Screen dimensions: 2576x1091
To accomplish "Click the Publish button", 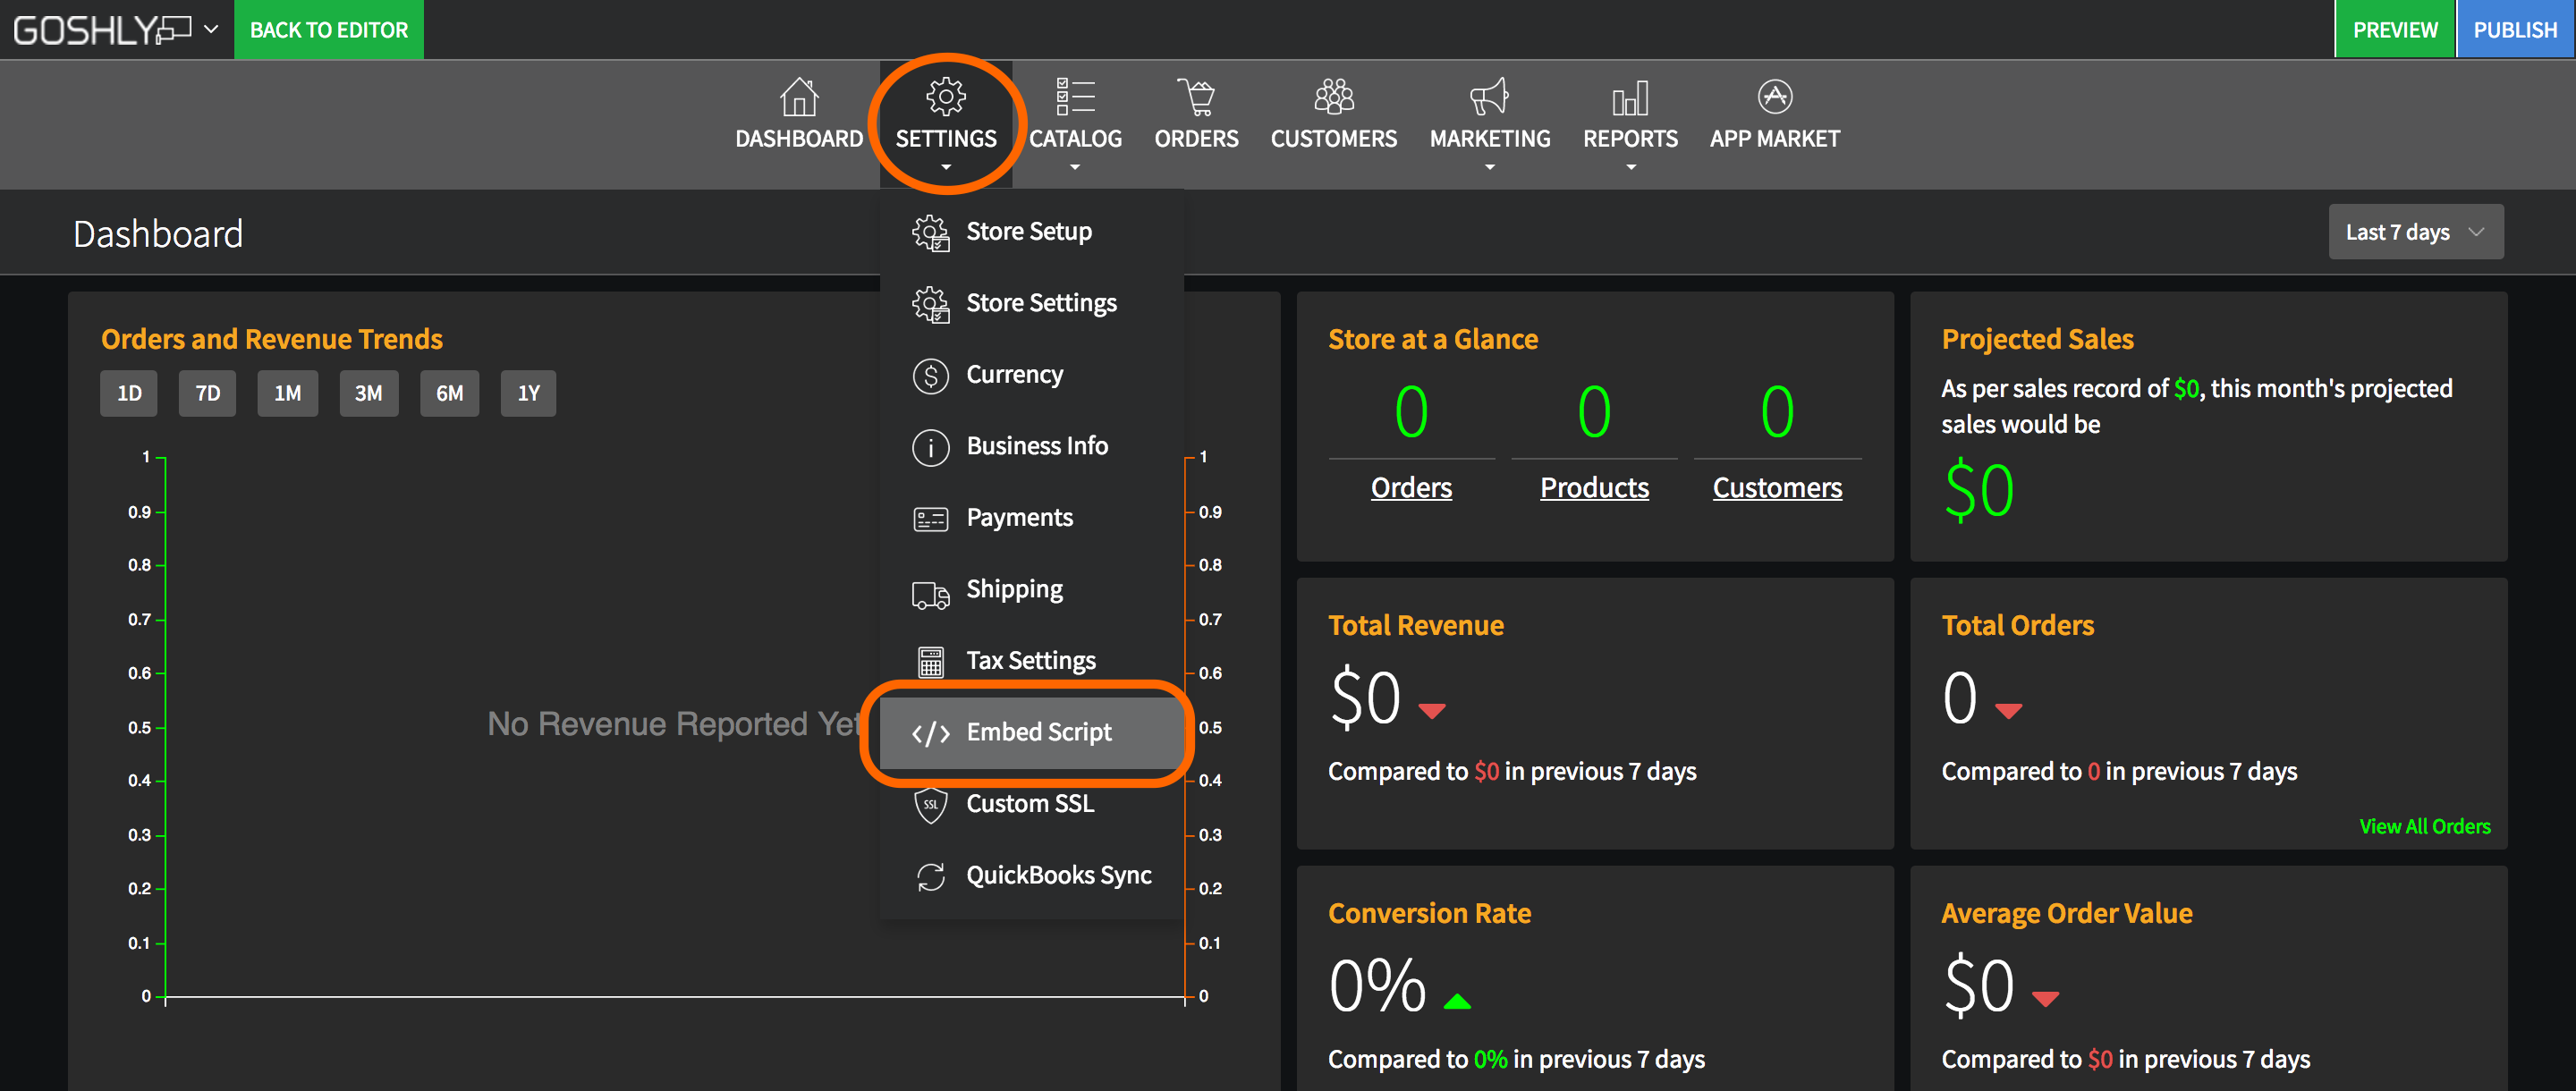I will [2514, 29].
